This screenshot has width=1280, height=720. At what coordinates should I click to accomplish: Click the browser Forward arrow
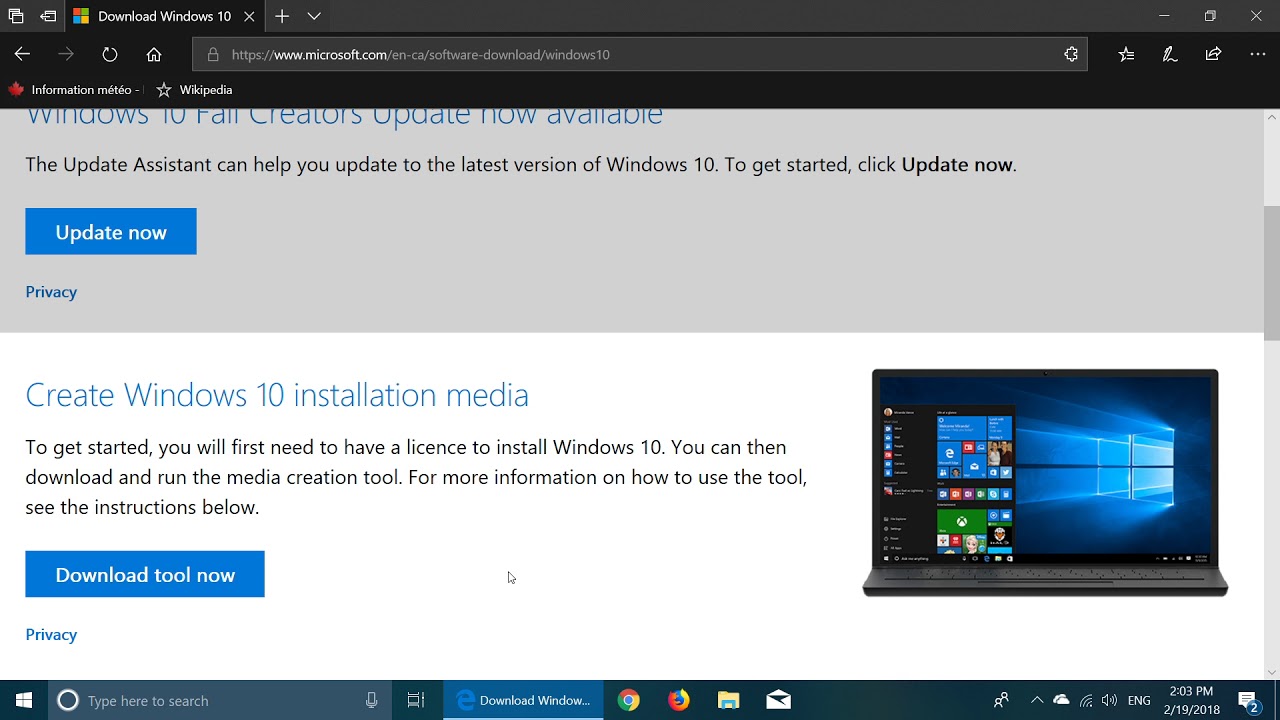coord(66,54)
